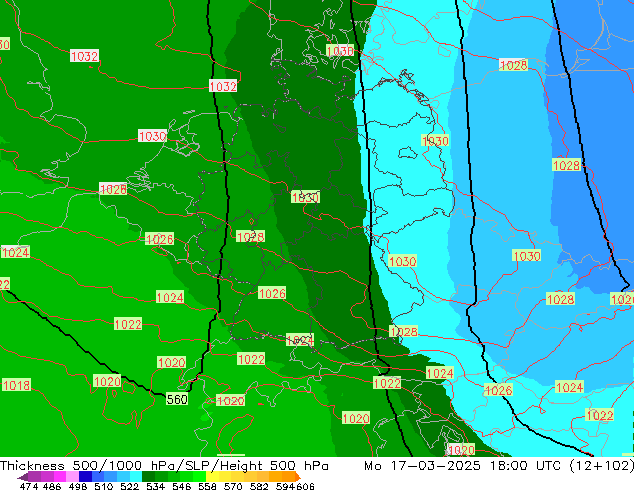This screenshot has height=490, width=634.
Task: Click the (12+102) forecast hour text
Action: 601,465
